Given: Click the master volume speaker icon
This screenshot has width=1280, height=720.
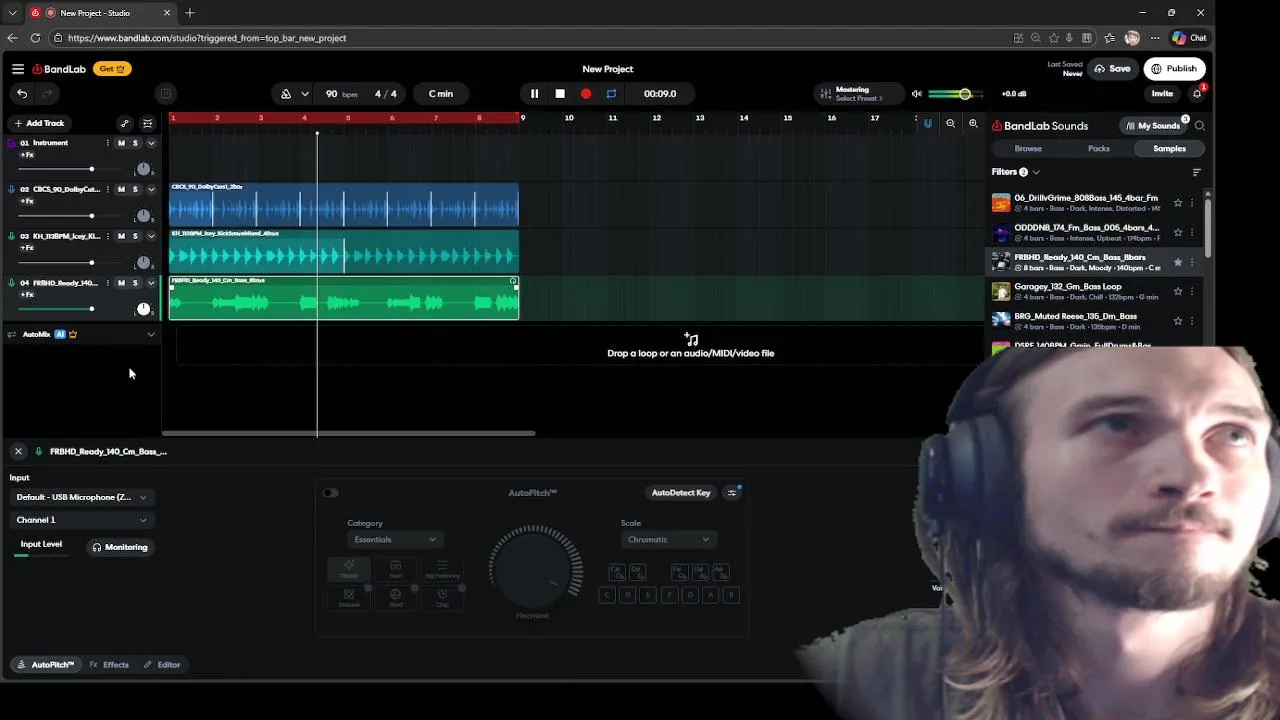Looking at the screenshot, I should coord(916,94).
